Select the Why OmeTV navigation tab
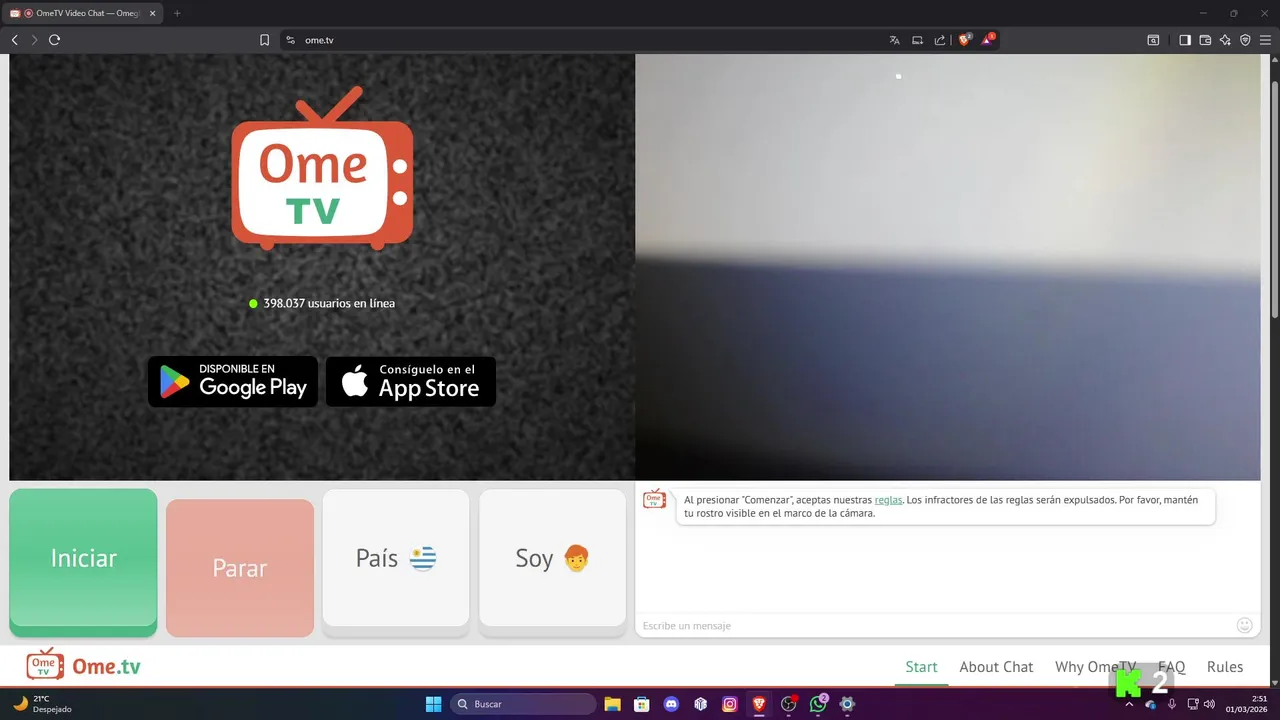Viewport: 1280px width, 720px height. coord(1096,667)
